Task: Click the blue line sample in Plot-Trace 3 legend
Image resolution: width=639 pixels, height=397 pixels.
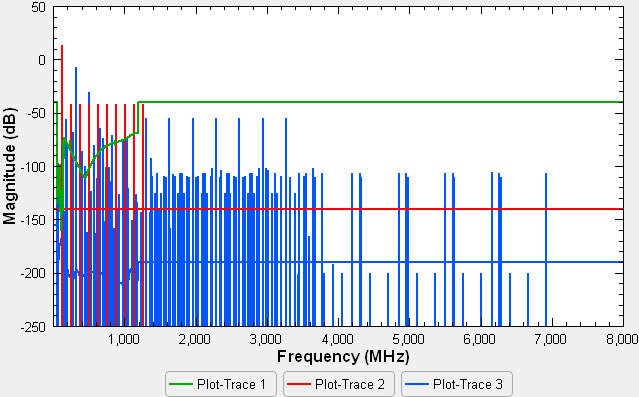Action: click(416, 384)
